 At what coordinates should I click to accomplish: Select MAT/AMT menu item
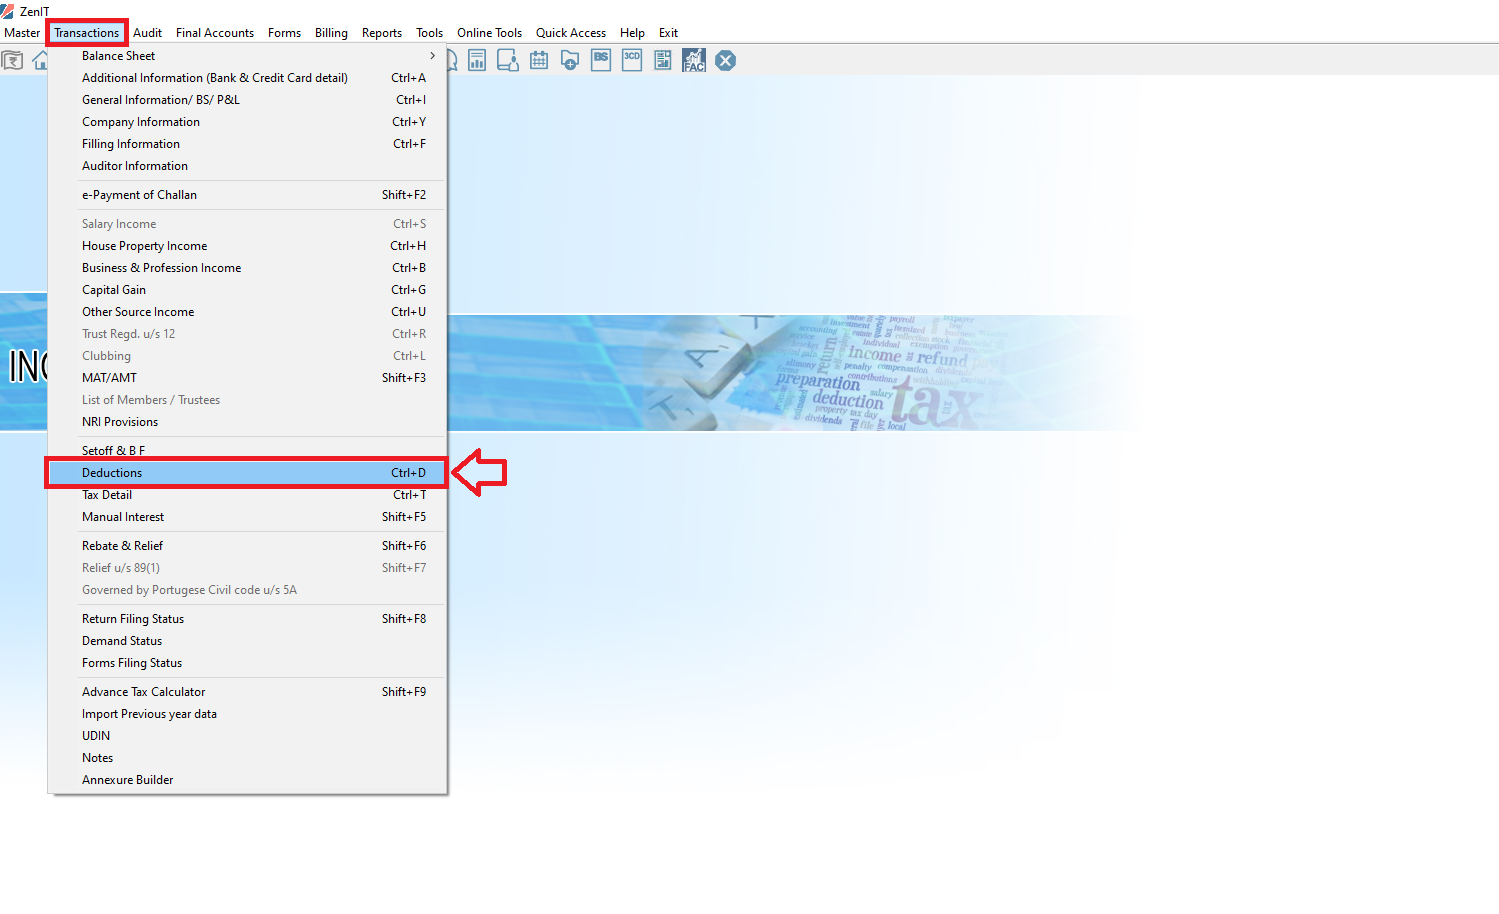[247, 378]
